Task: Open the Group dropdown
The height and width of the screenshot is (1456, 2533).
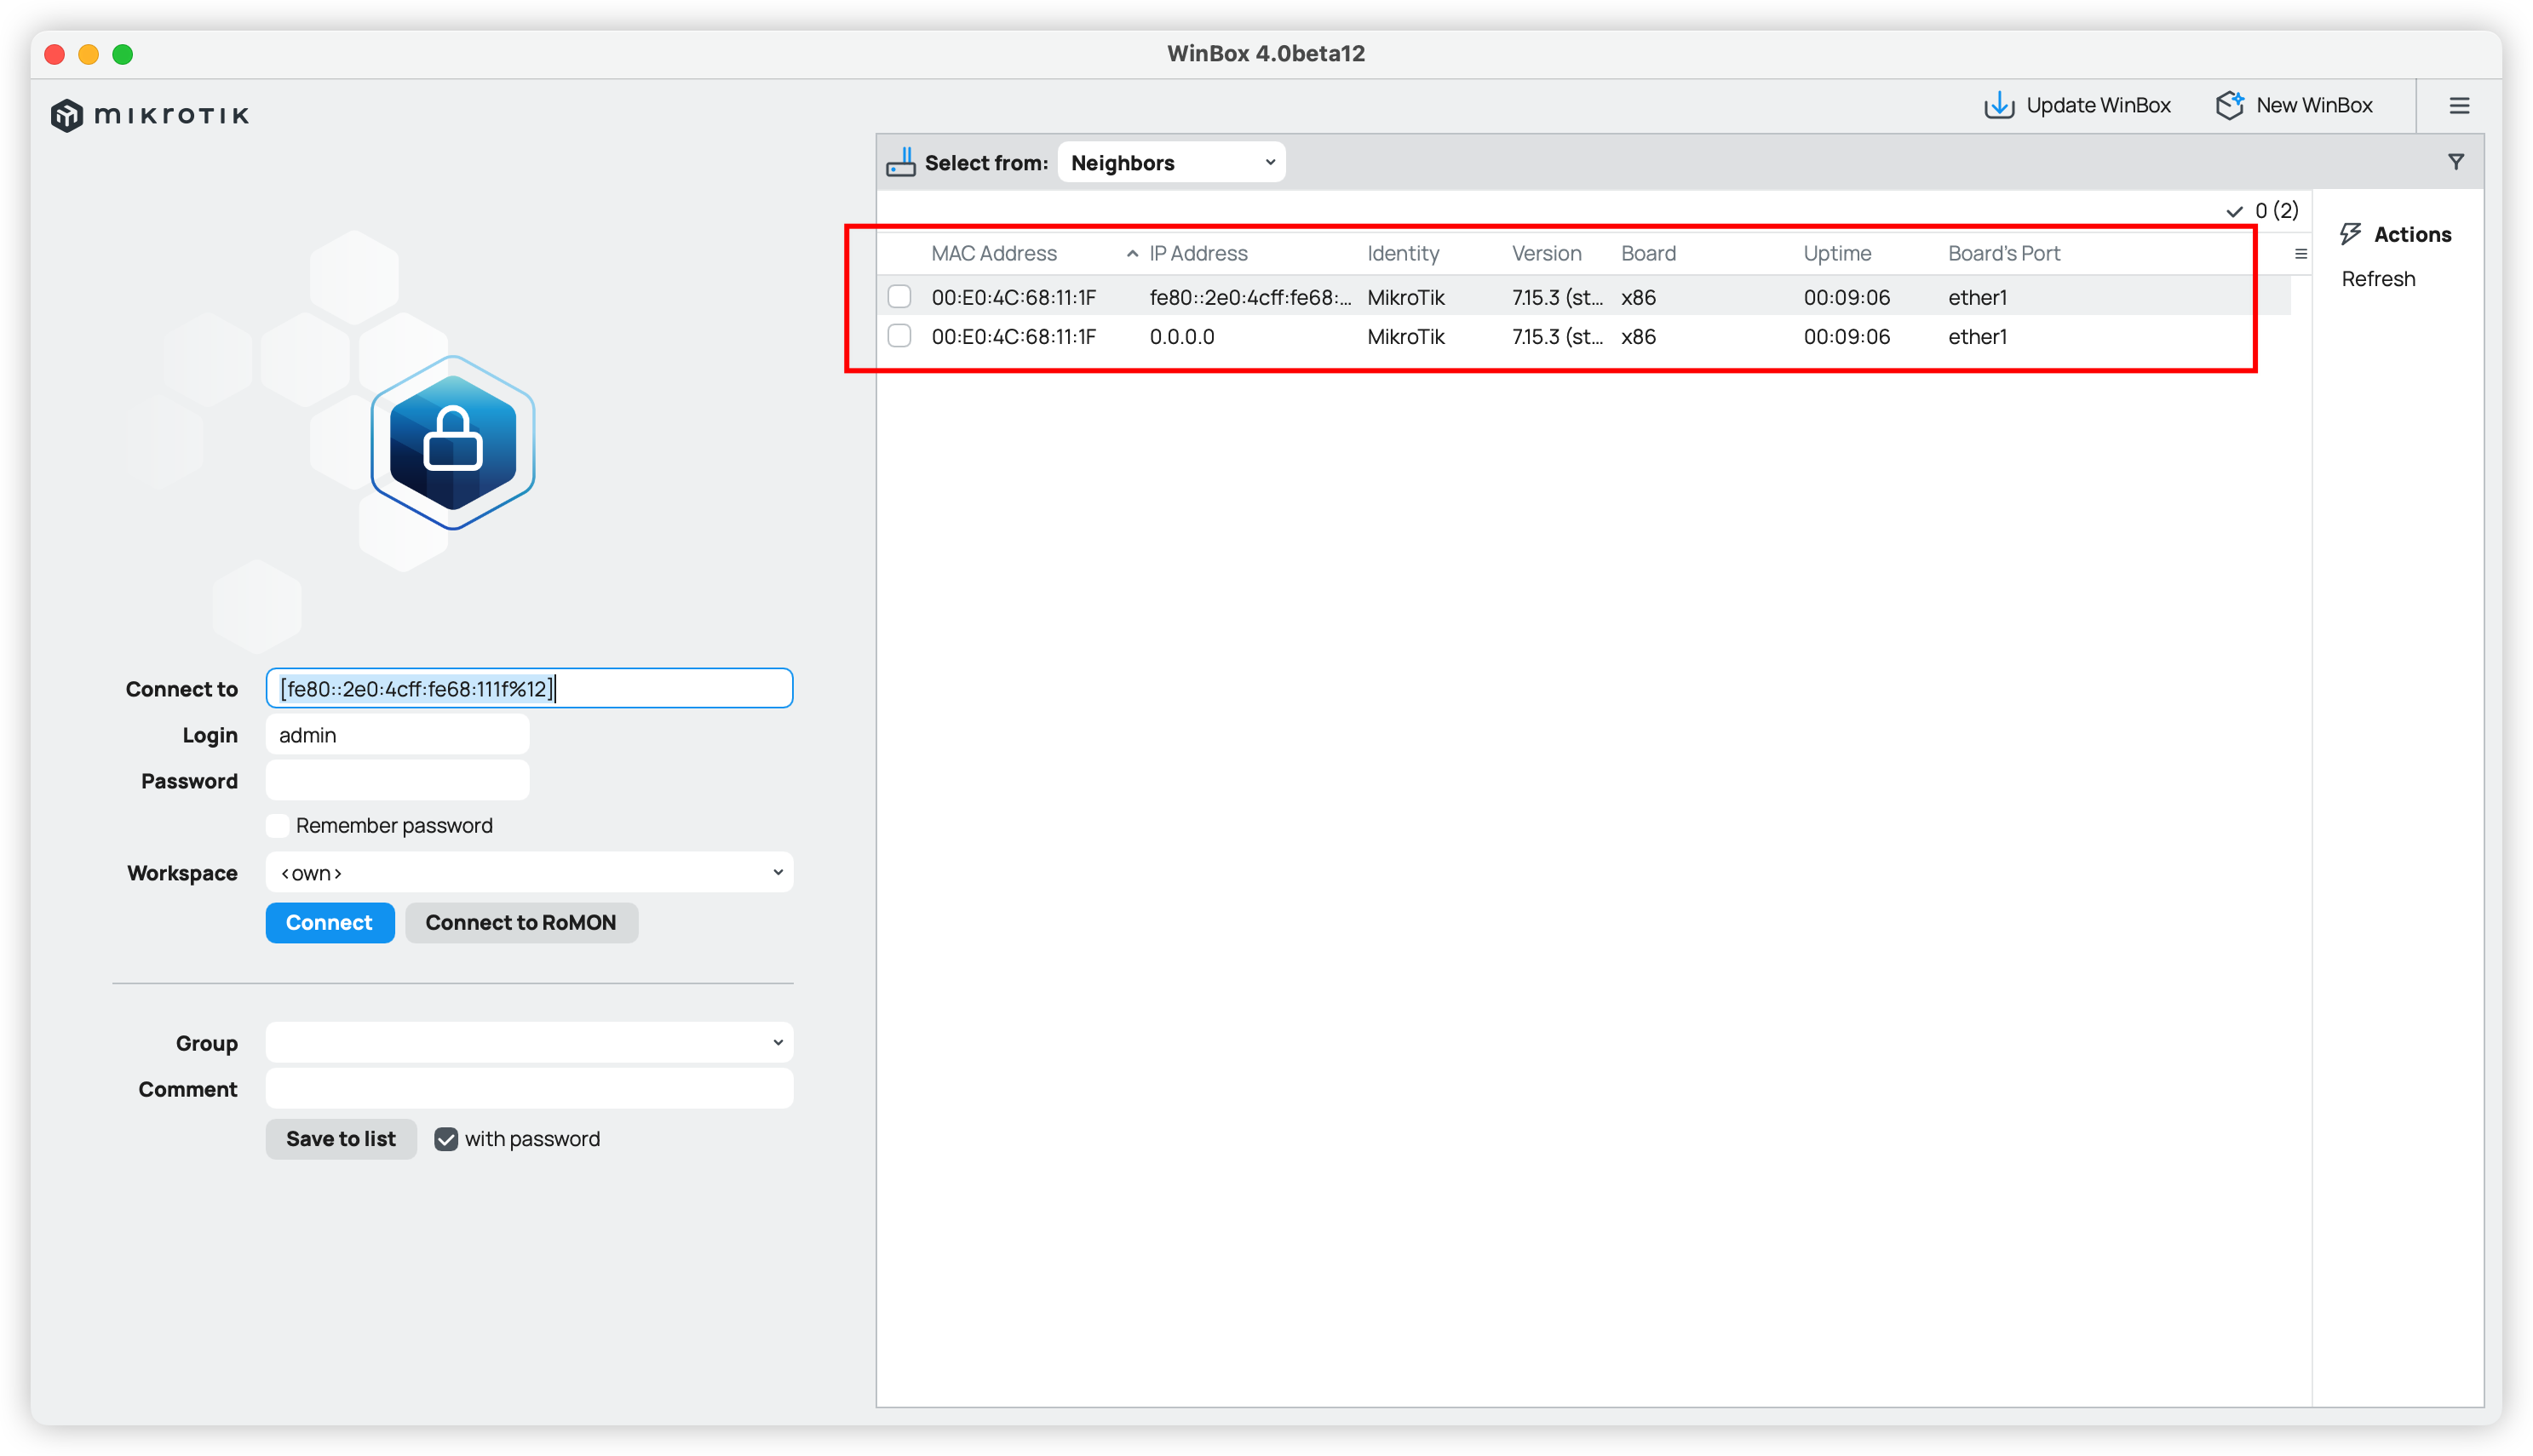Action: [x=529, y=1042]
